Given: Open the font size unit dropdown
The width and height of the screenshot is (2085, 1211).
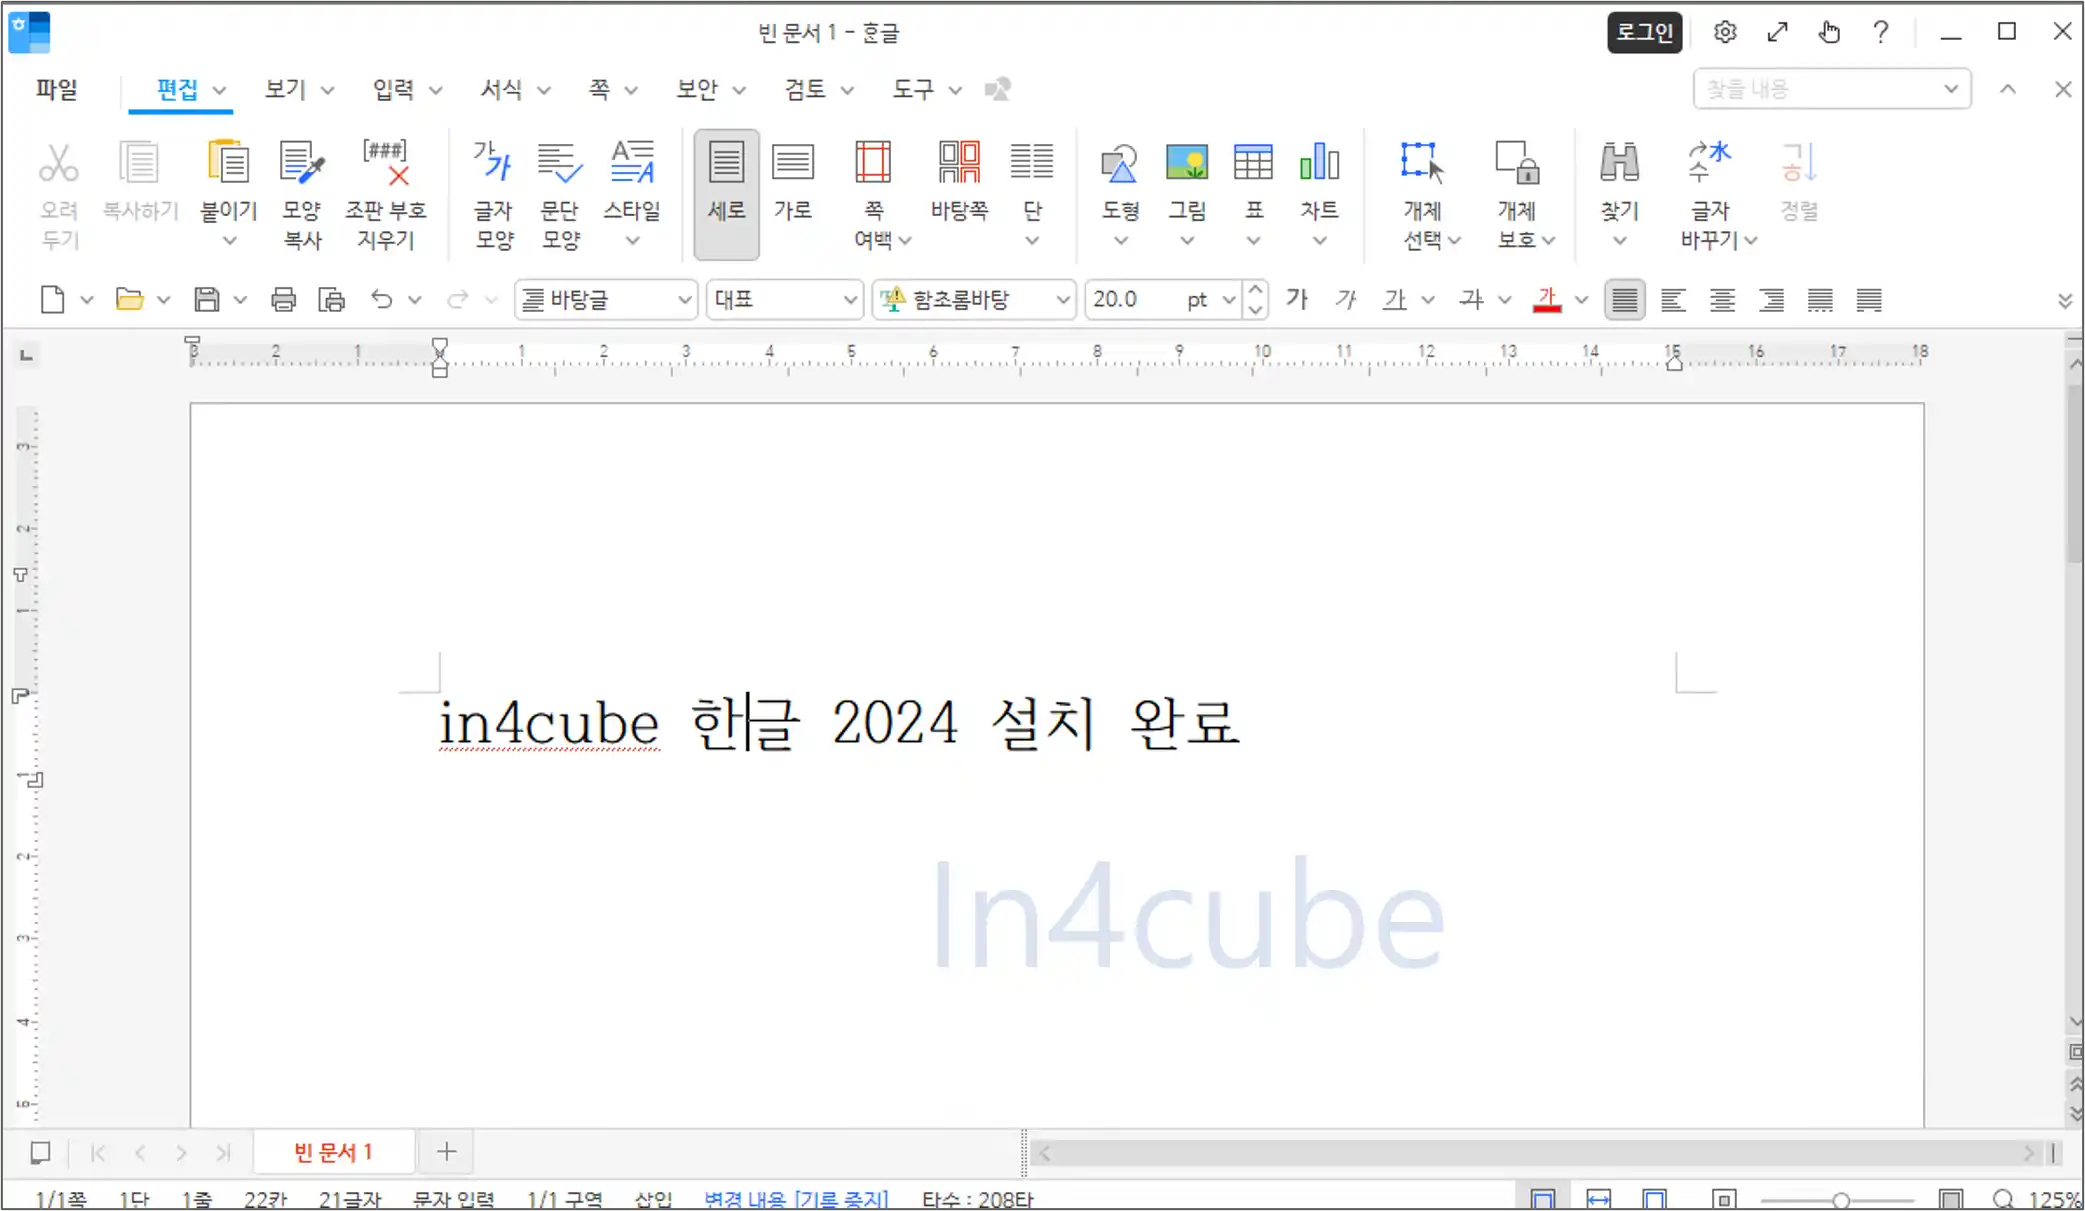Looking at the screenshot, I should (1228, 299).
